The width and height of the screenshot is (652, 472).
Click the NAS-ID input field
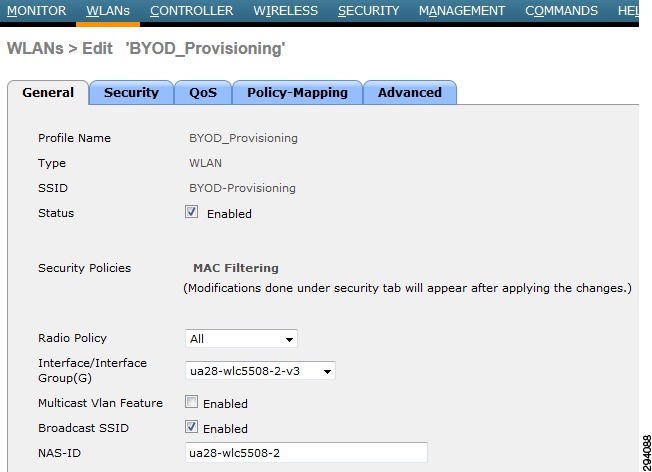tap(306, 452)
